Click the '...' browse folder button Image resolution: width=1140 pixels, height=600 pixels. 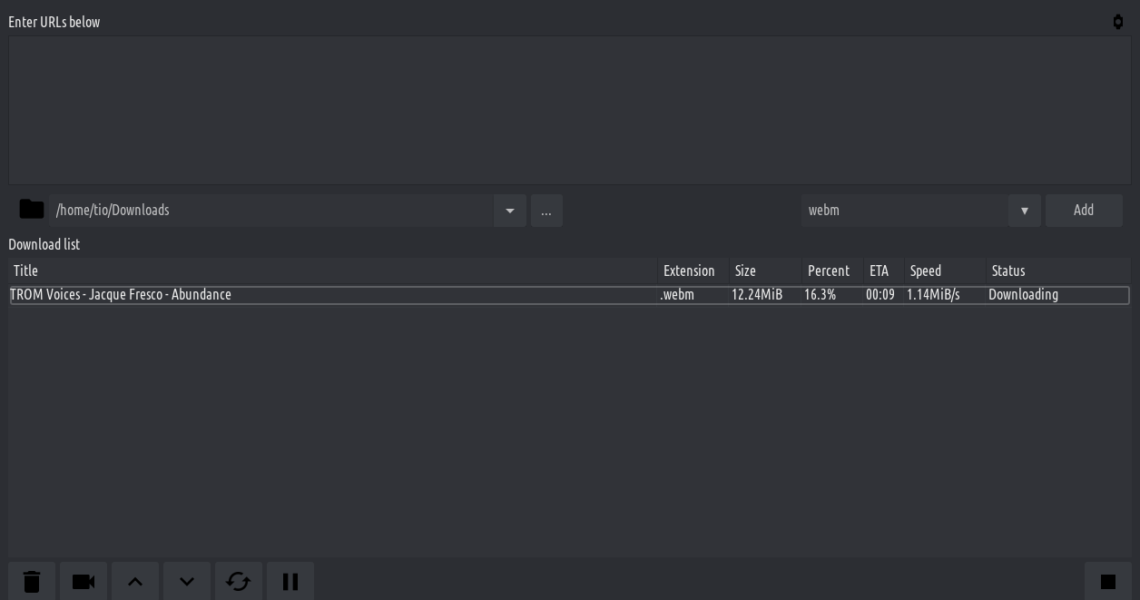[x=546, y=211]
